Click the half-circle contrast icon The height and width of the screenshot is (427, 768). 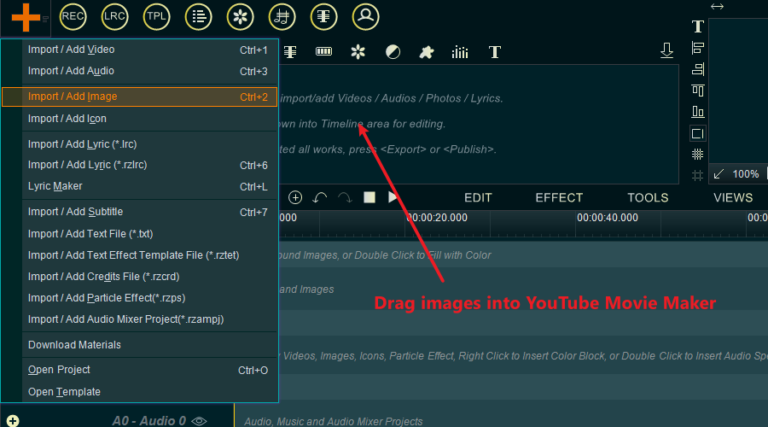tap(393, 51)
